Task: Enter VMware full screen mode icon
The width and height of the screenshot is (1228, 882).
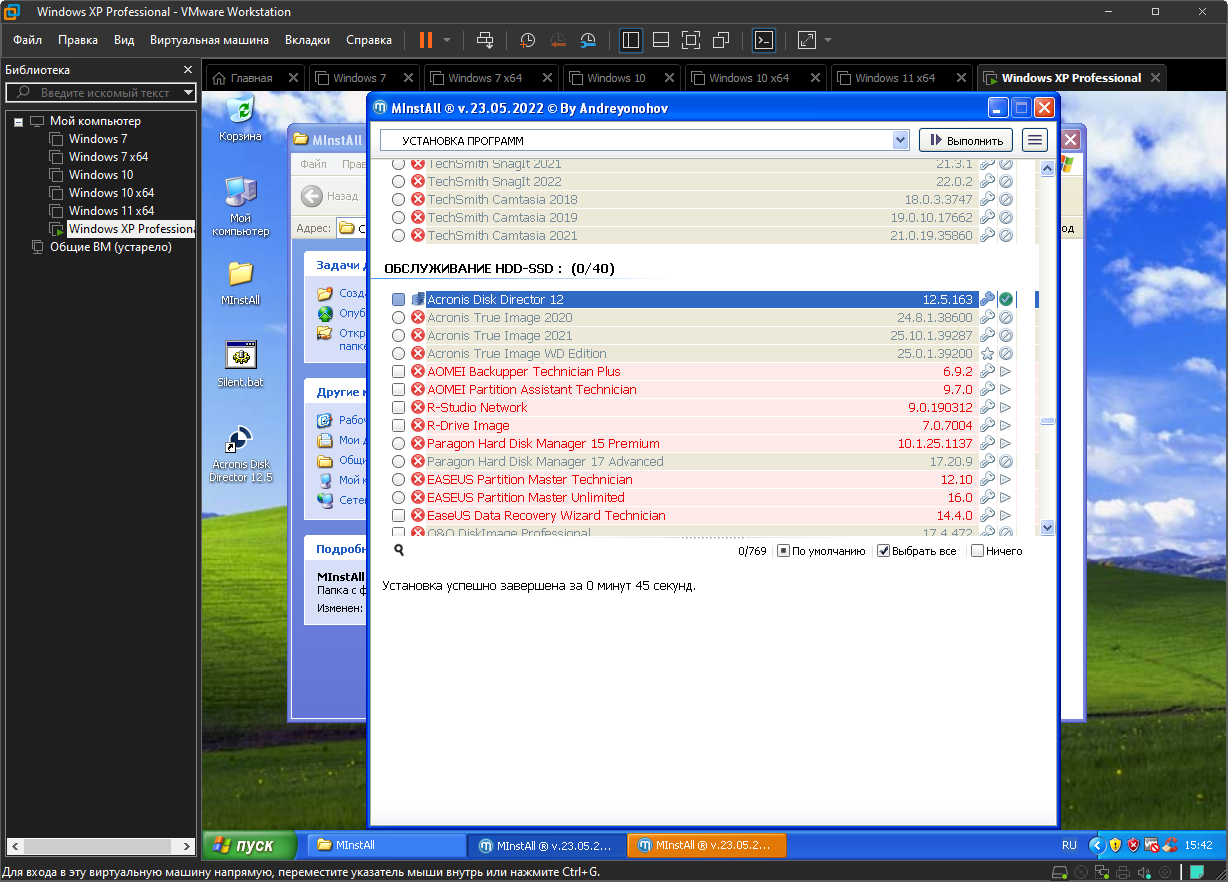Action: click(x=691, y=40)
